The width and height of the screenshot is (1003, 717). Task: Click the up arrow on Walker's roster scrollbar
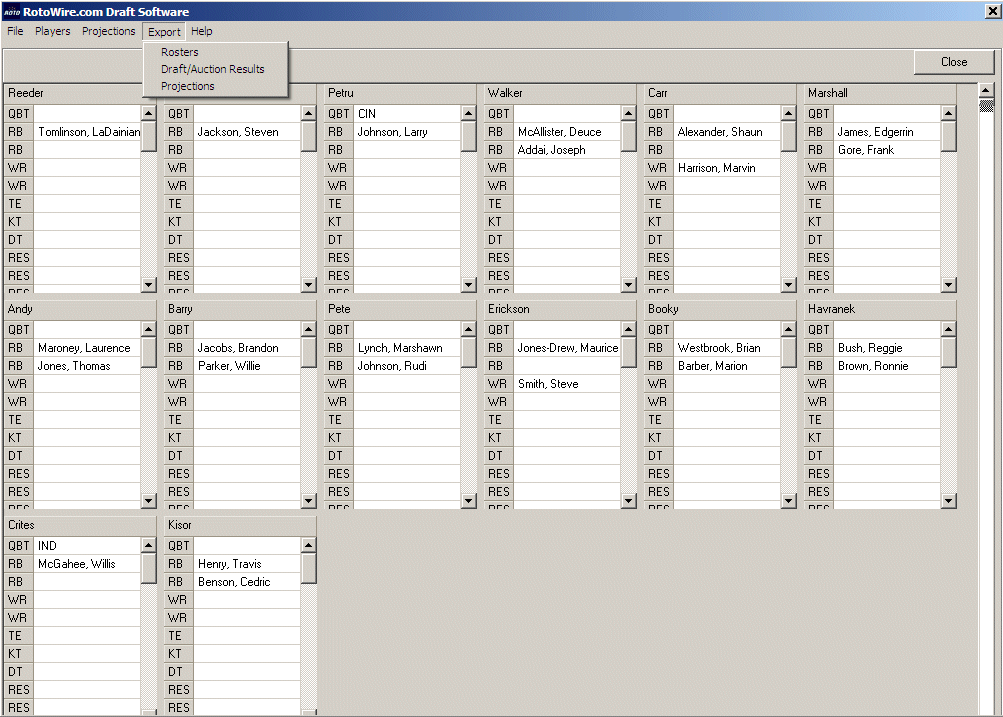pos(628,113)
